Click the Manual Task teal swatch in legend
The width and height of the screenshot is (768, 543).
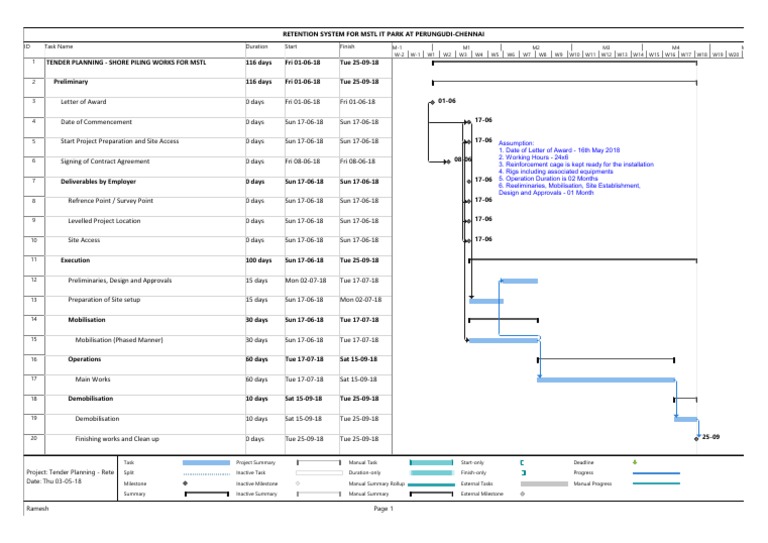(x=432, y=463)
